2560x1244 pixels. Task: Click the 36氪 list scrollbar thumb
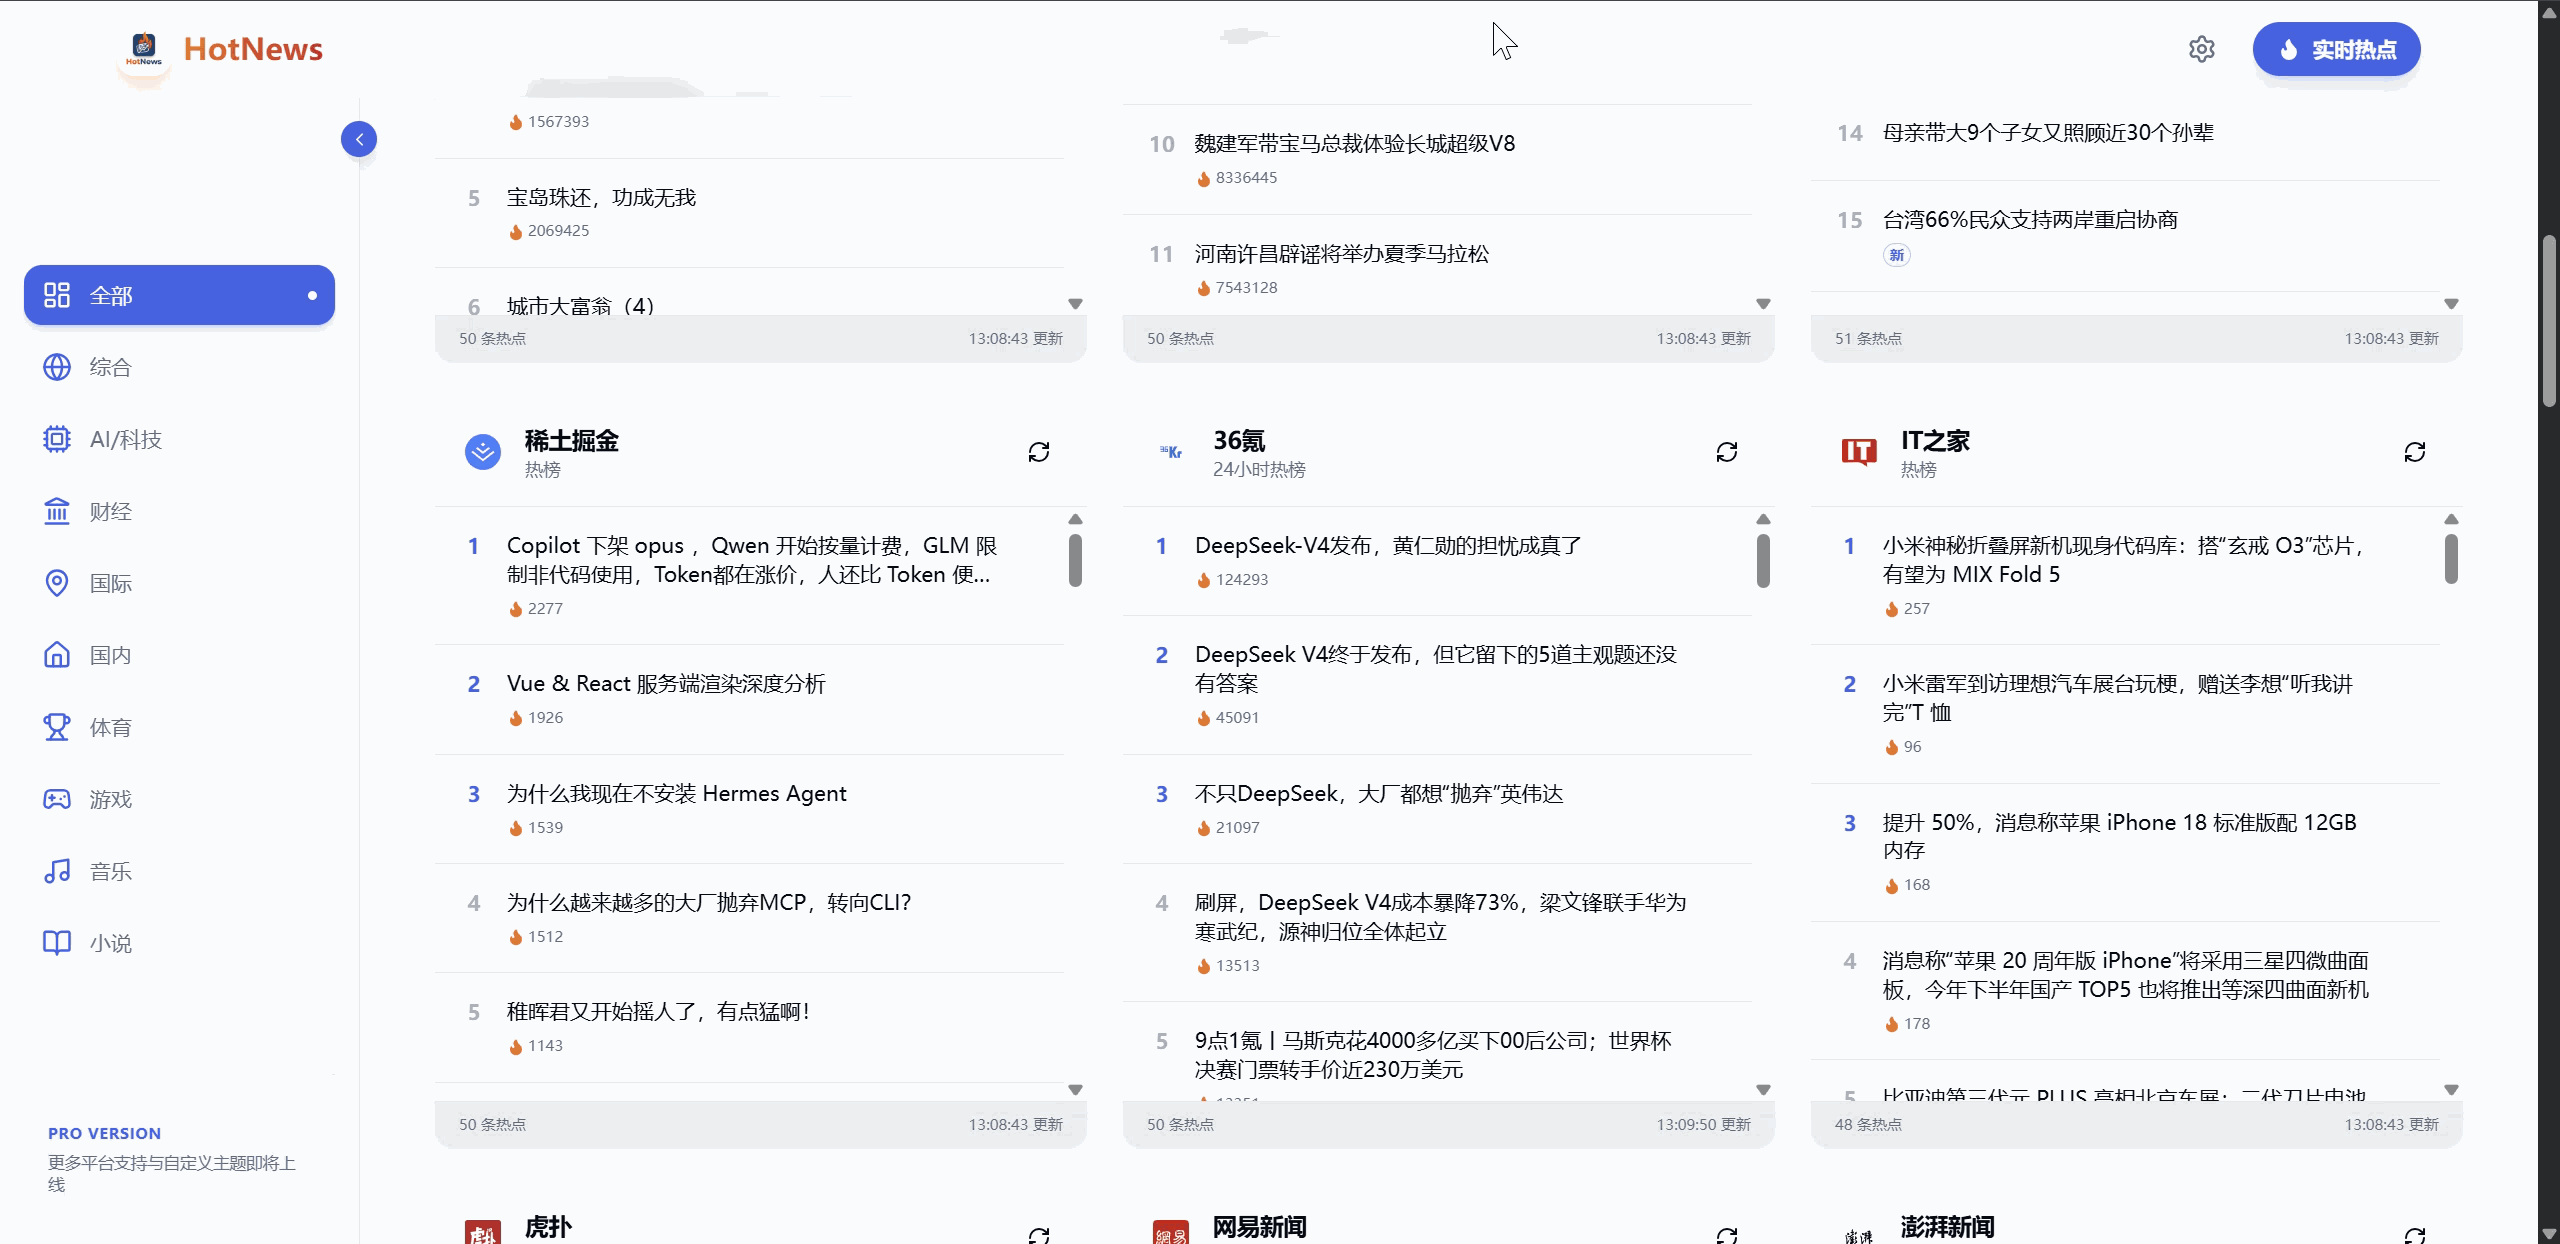(1763, 560)
